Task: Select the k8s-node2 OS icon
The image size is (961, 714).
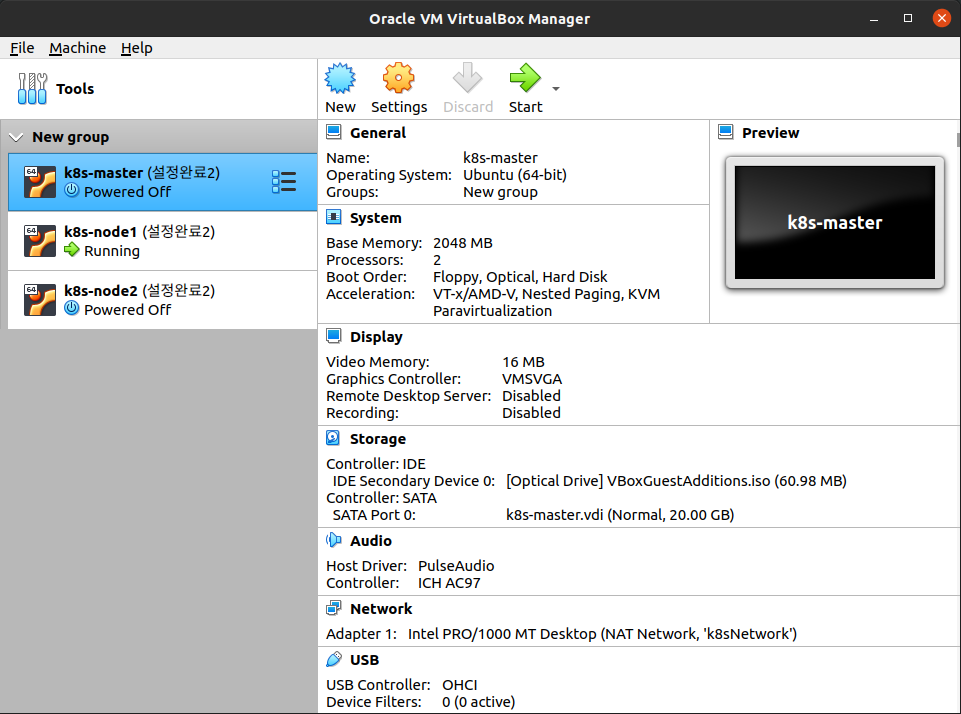Action: pos(40,300)
